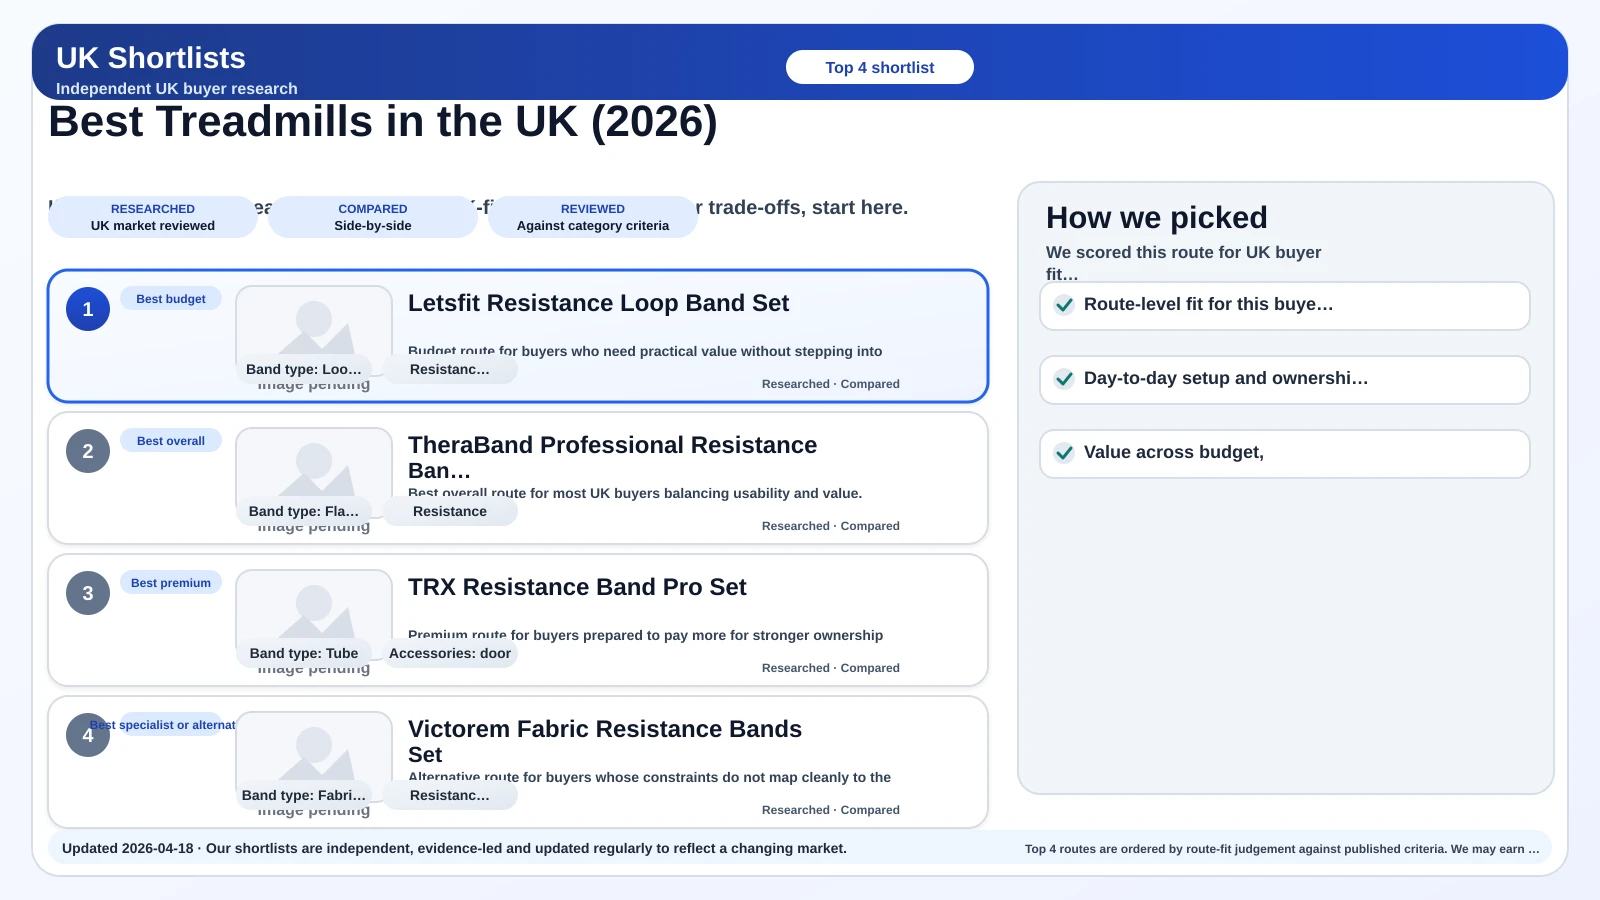Select the Compared Side-by-side badge
The height and width of the screenshot is (900, 1600).
(373, 217)
